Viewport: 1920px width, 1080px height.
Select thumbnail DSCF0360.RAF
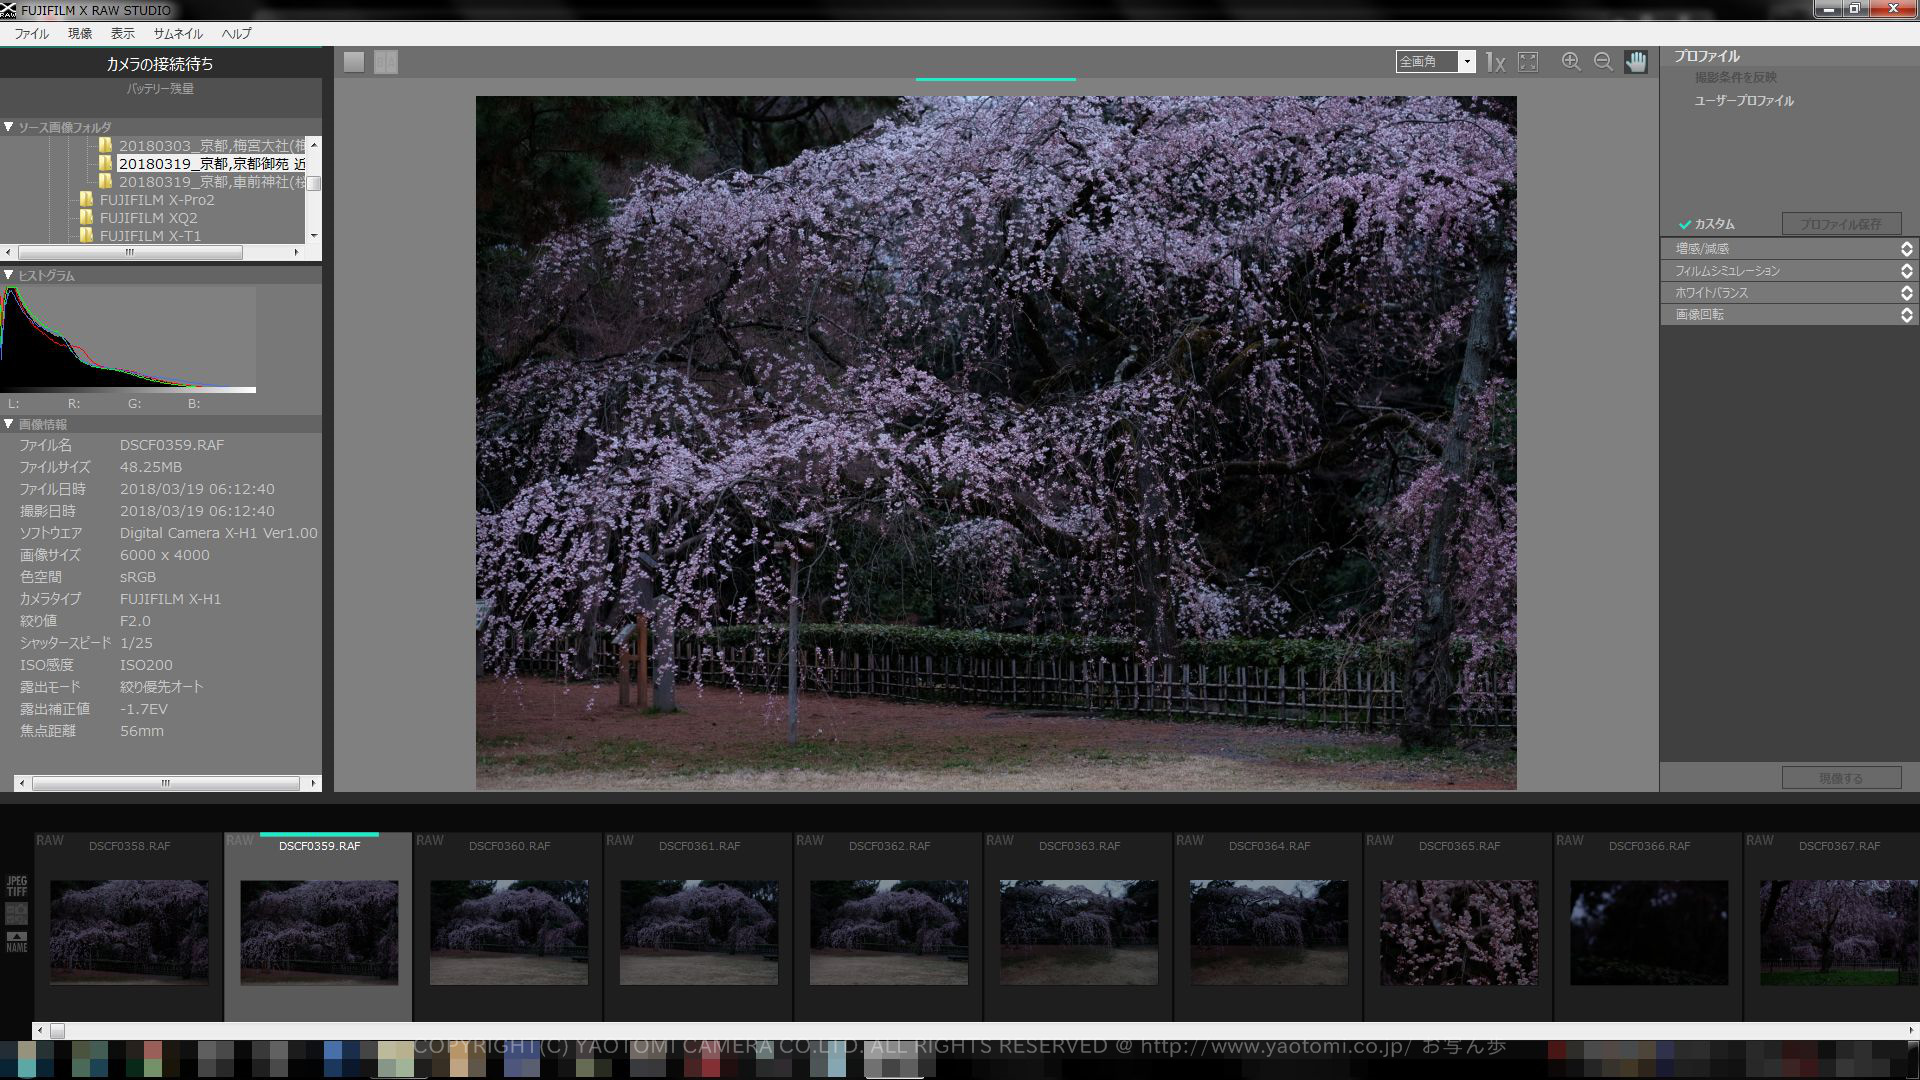point(509,926)
